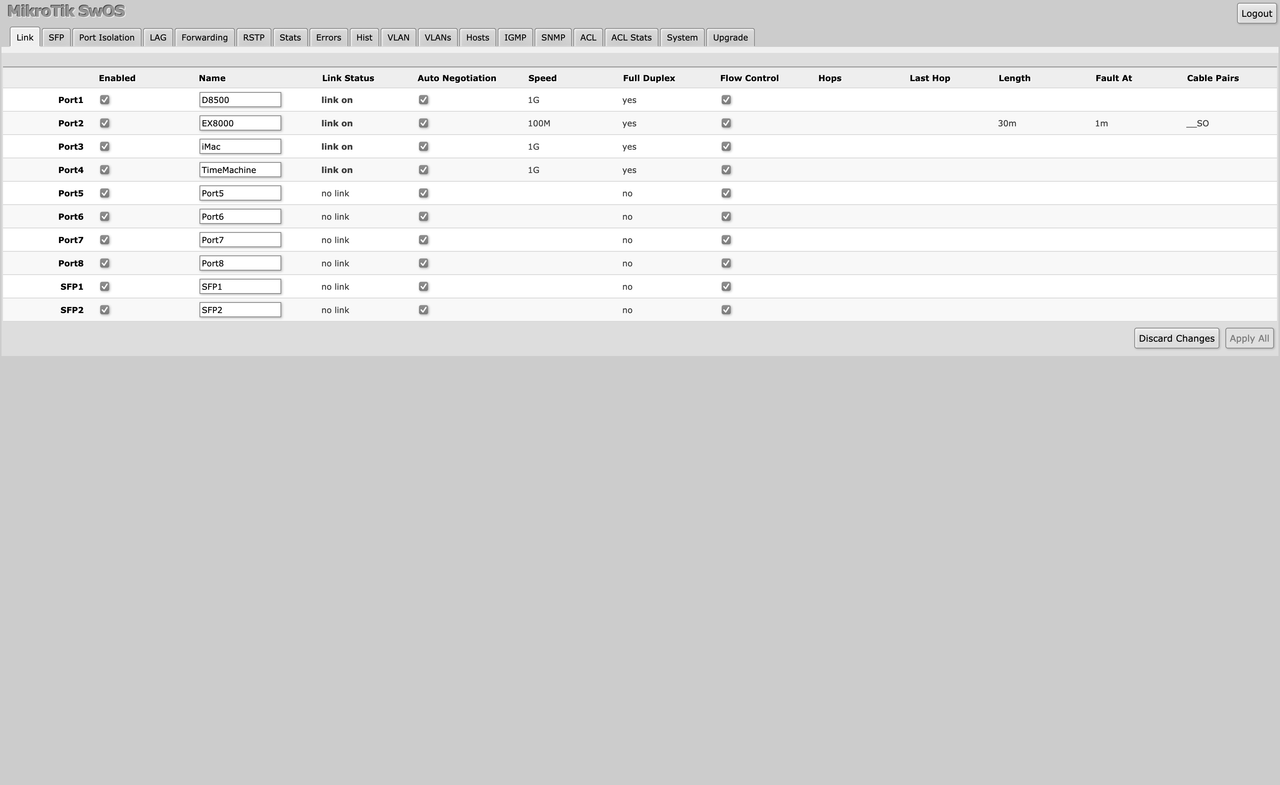Switch to the RSTP tab

click(x=253, y=37)
